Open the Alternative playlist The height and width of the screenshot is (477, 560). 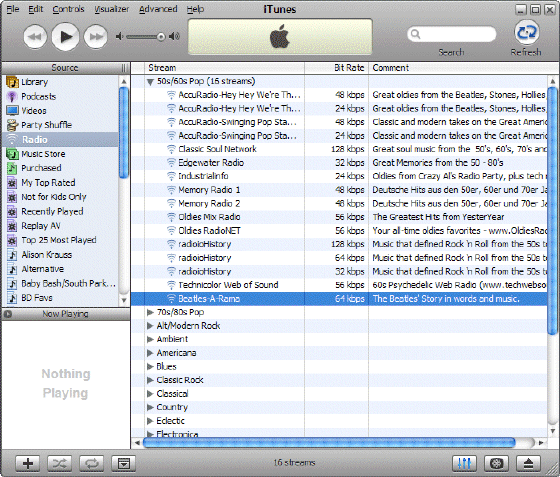60,269
